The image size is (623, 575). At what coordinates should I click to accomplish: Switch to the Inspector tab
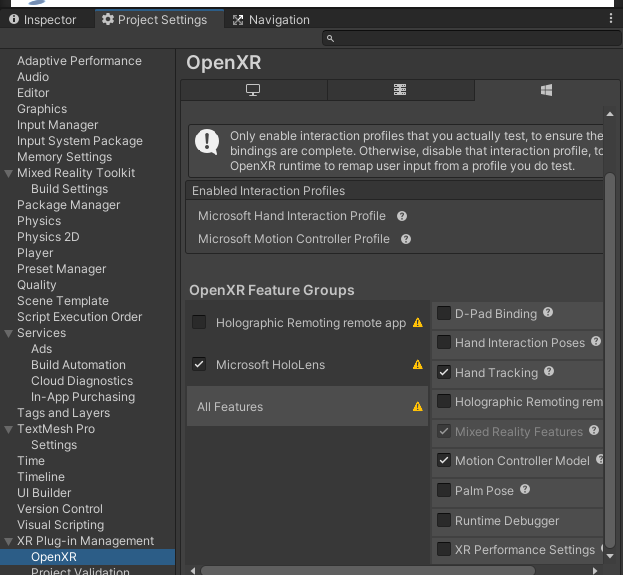pos(43,19)
